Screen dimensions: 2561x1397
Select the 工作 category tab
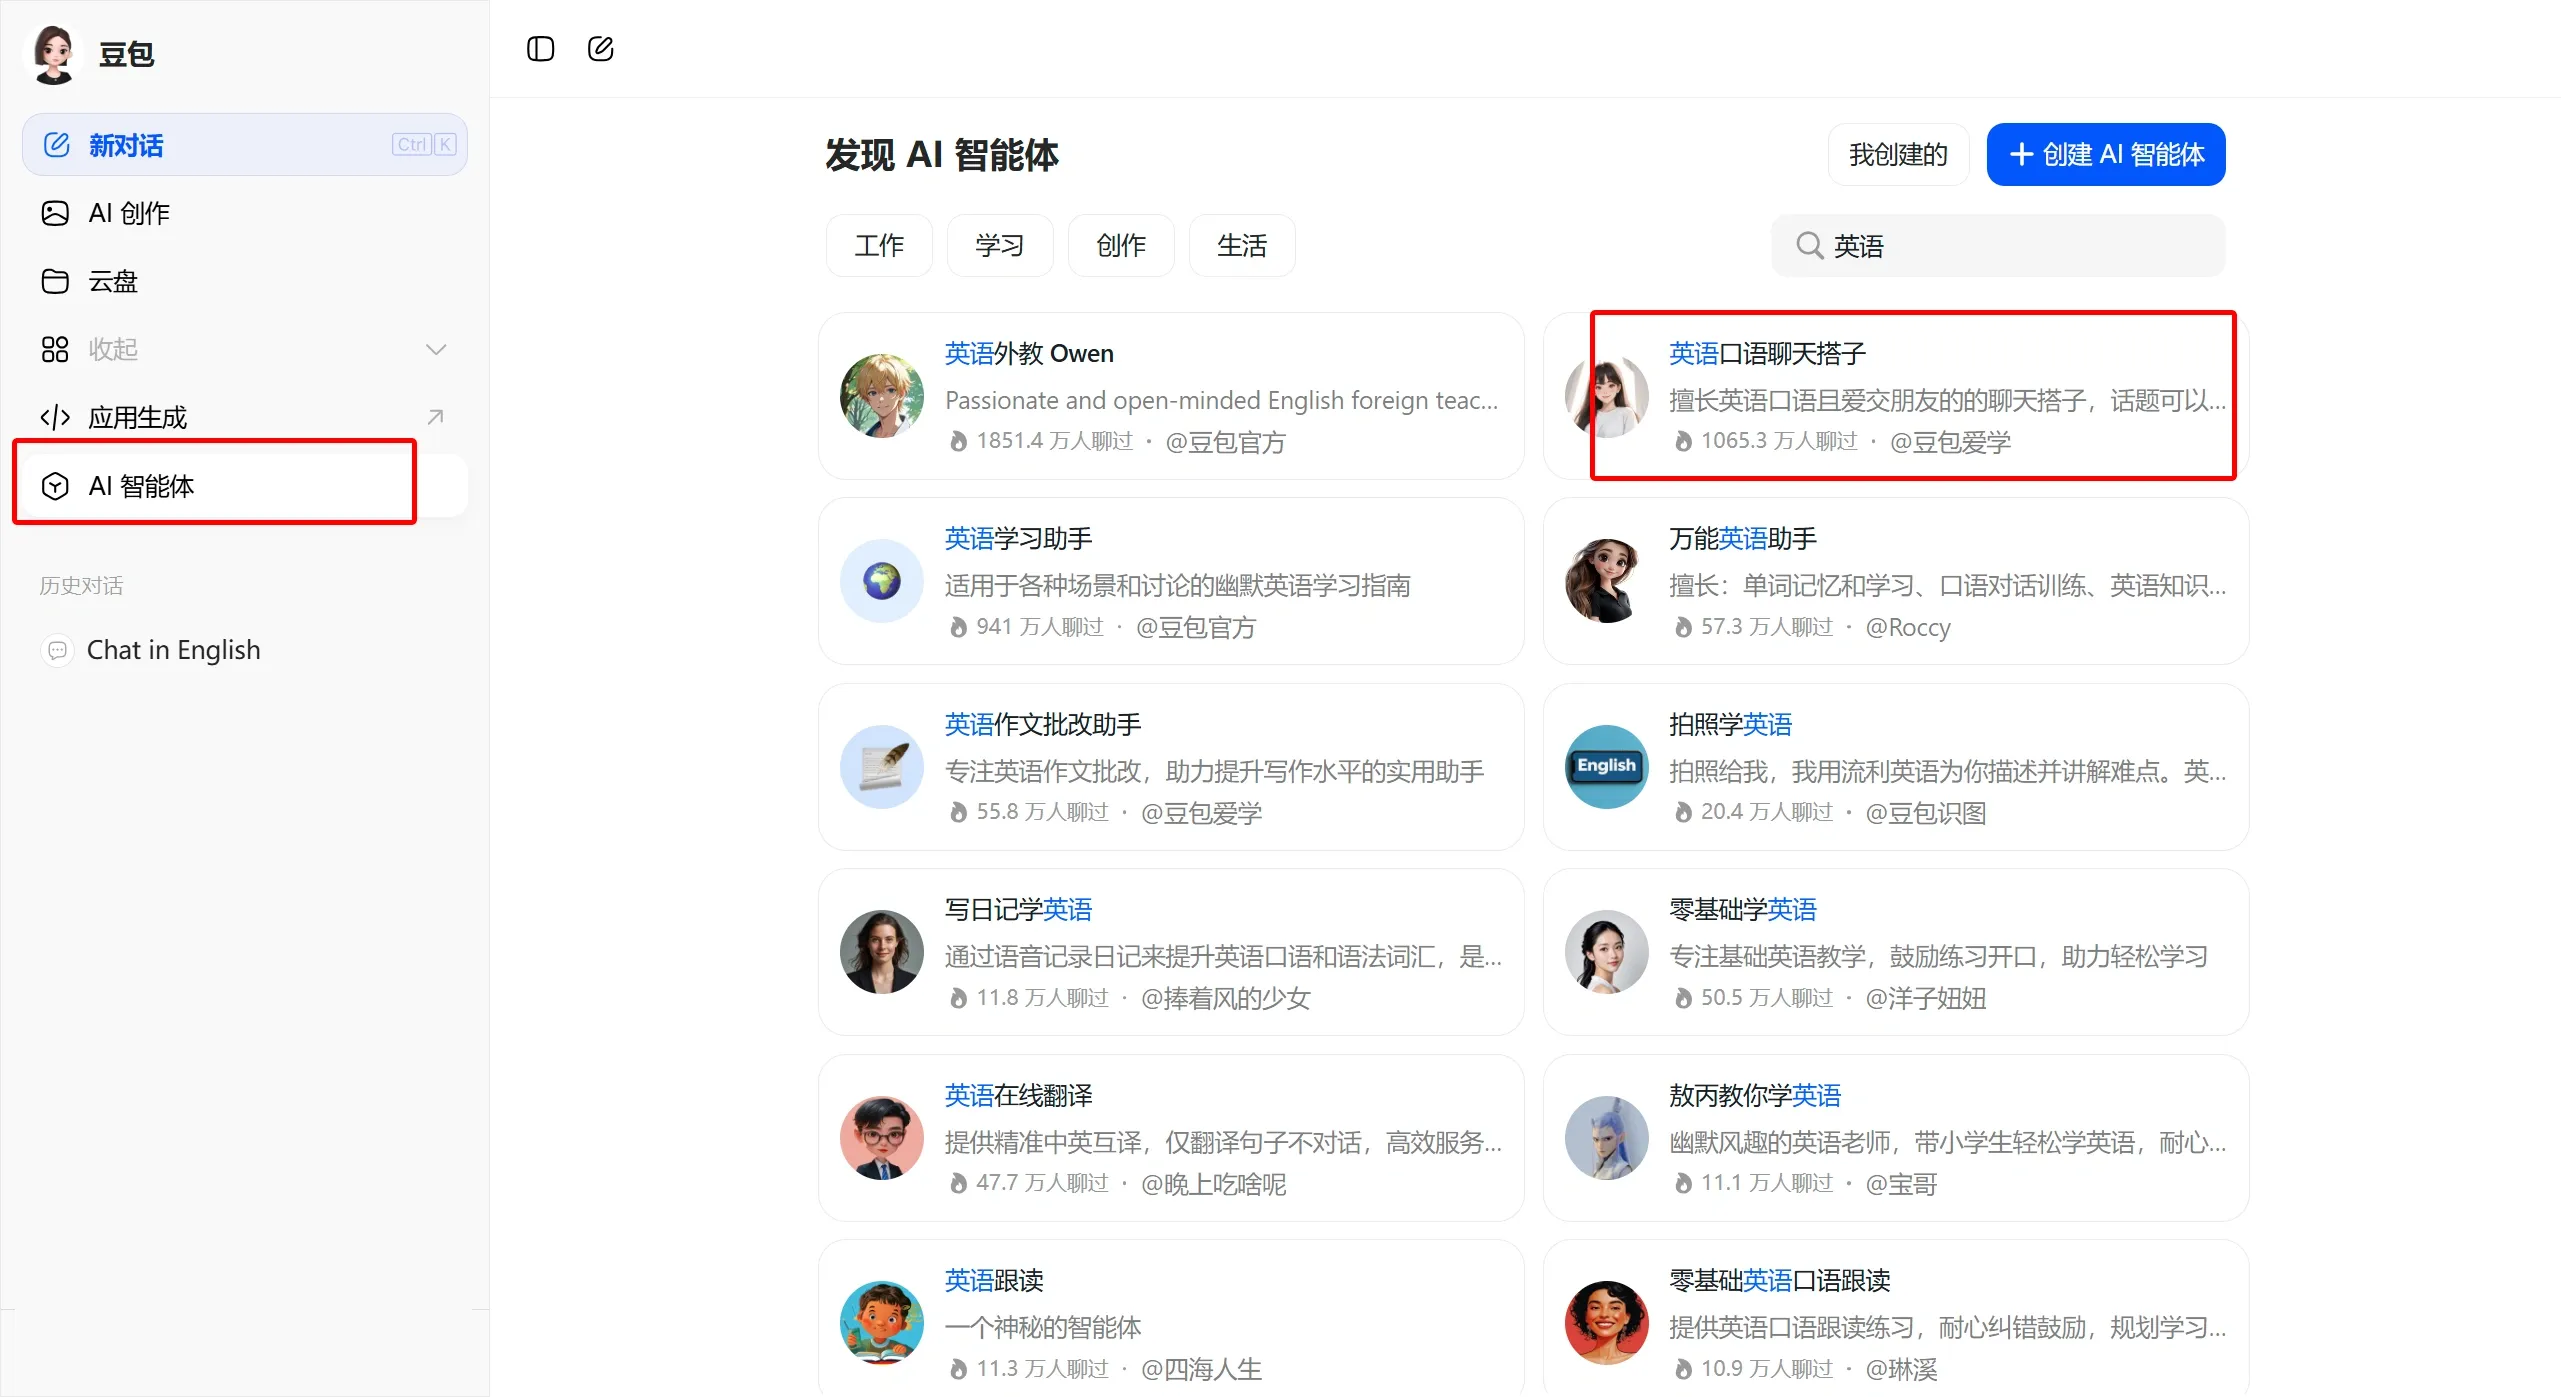click(x=878, y=245)
